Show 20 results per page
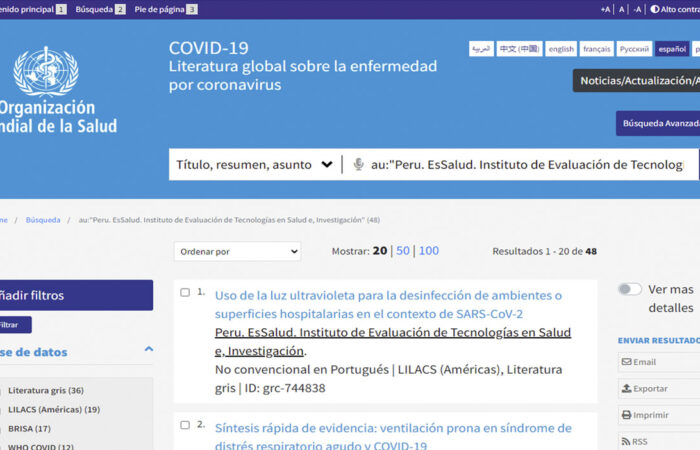The image size is (700, 450). click(x=380, y=251)
